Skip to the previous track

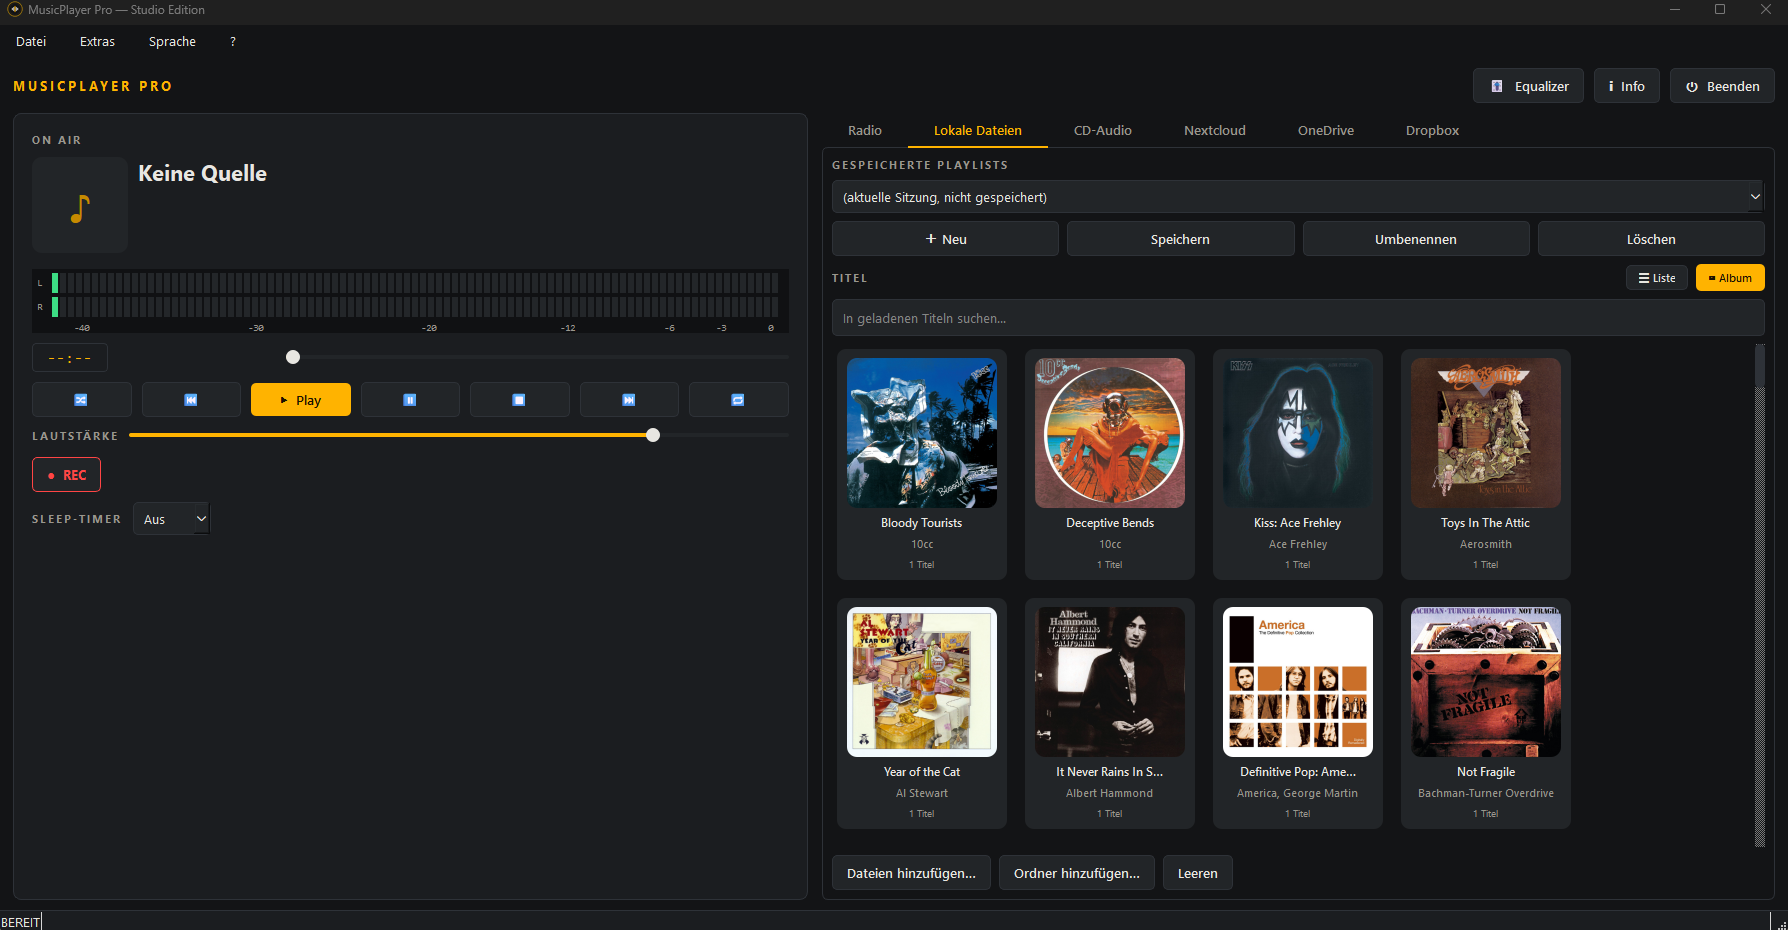[x=191, y=400]
